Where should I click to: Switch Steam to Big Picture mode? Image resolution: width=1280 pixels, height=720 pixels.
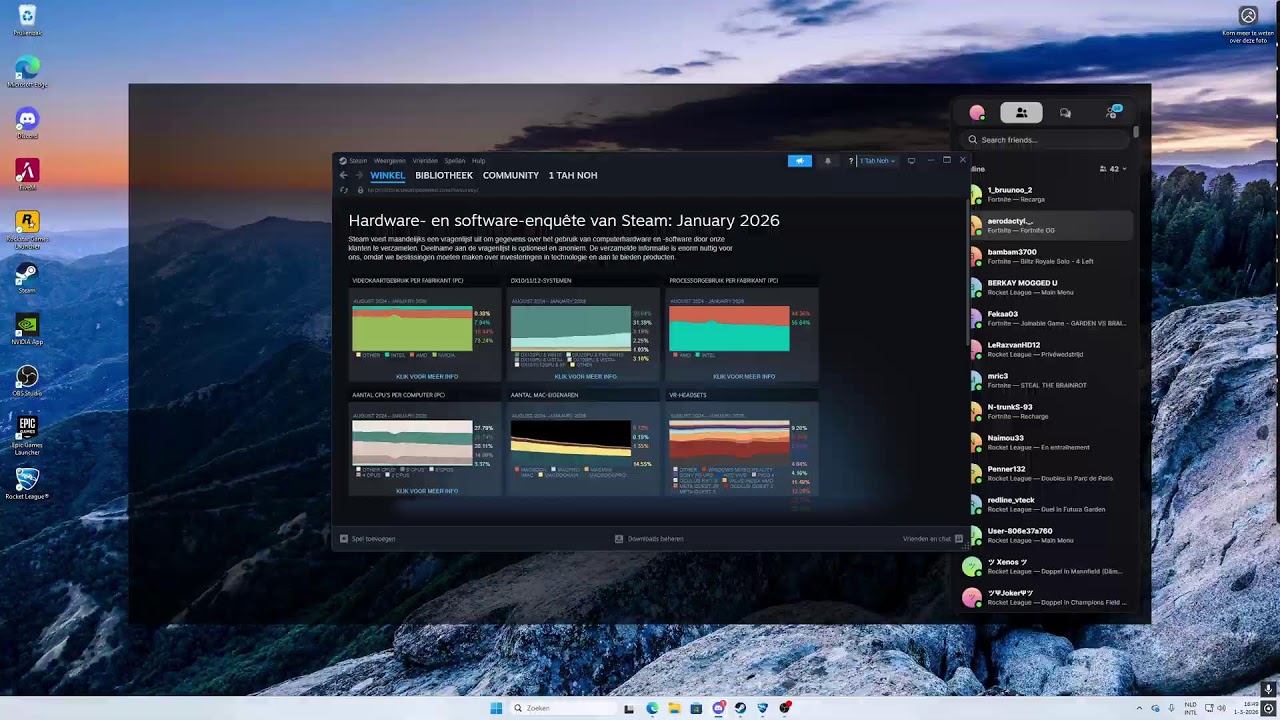pos(911,160)
